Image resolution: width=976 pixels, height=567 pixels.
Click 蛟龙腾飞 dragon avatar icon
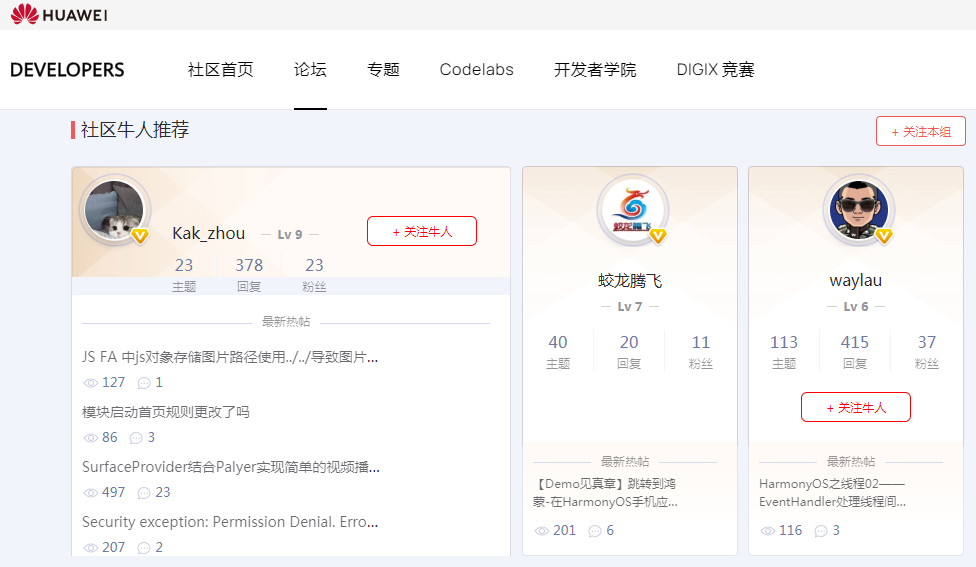pos(631,211)
